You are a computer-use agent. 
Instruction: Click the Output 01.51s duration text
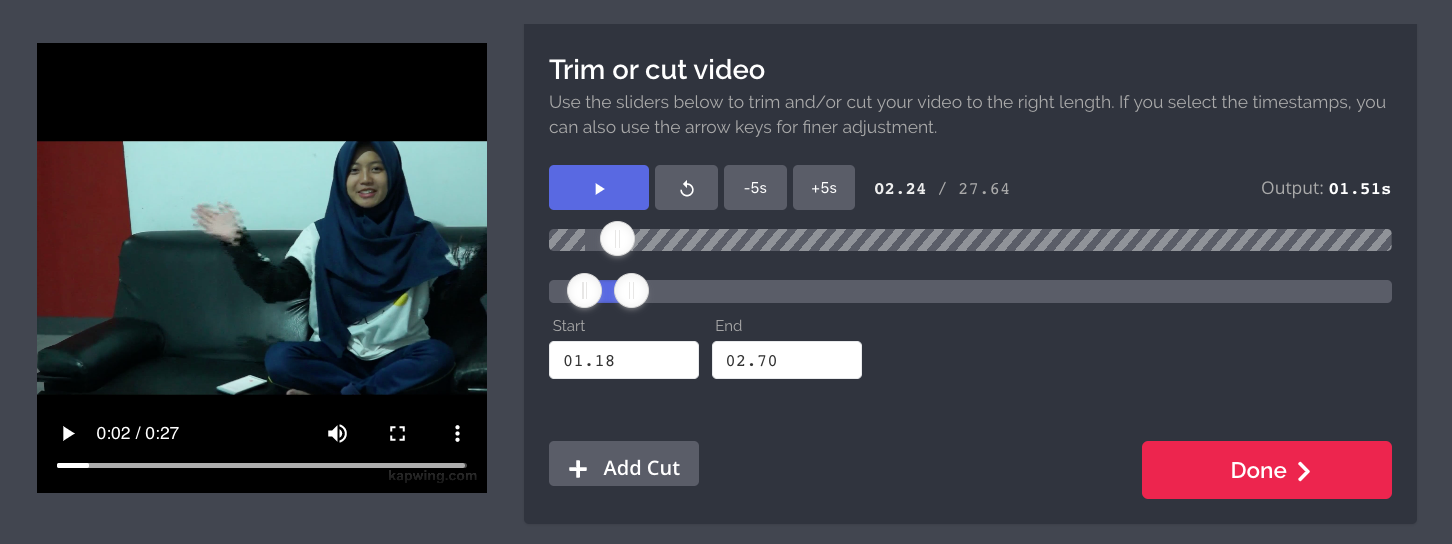(x=1326, y=188)
